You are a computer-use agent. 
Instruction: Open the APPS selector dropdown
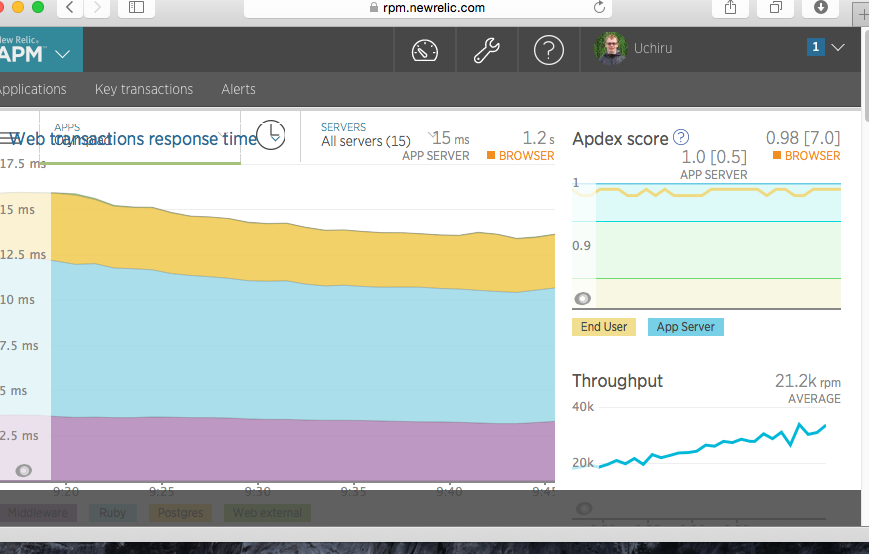tap(140, 137)
